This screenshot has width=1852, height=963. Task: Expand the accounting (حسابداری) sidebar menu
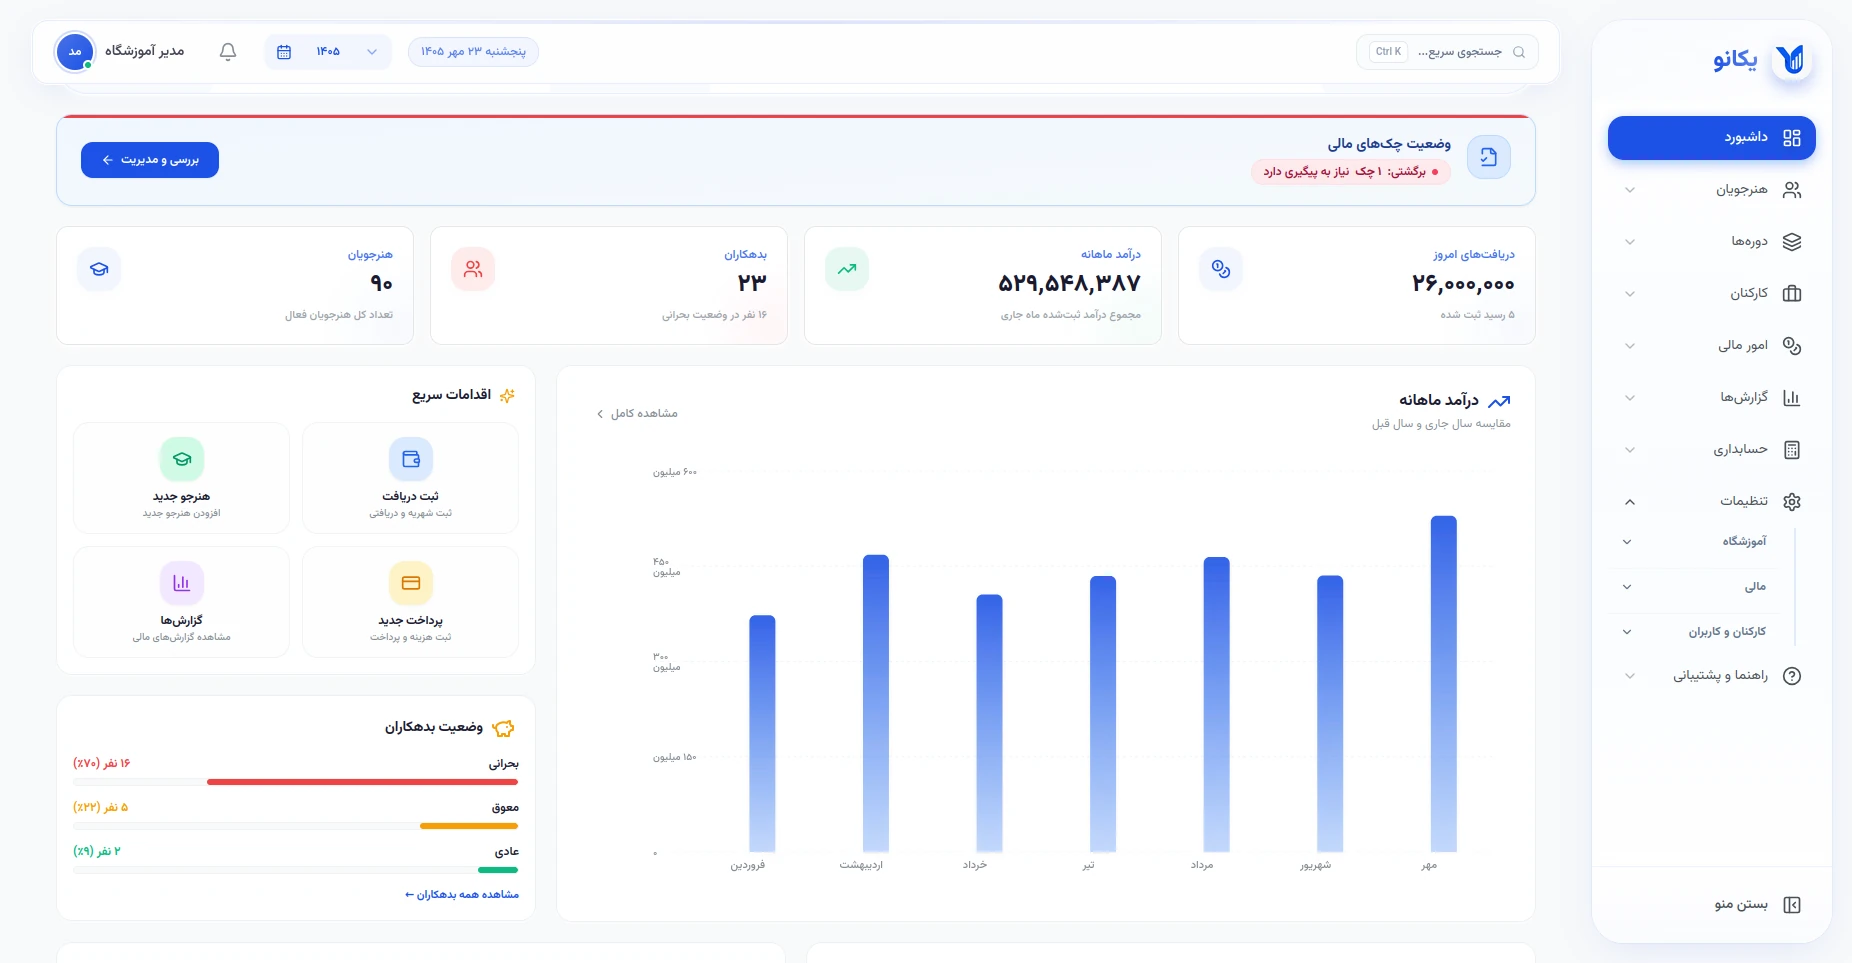click(x=1711, y=450)
